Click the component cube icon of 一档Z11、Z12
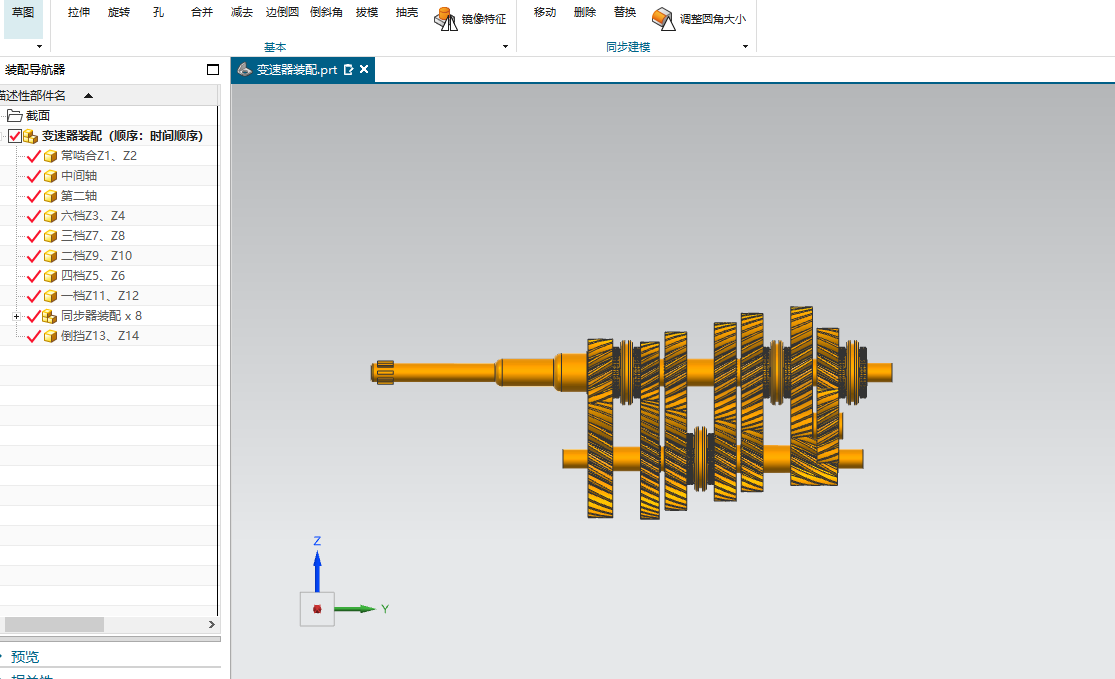 pos(50,296)
